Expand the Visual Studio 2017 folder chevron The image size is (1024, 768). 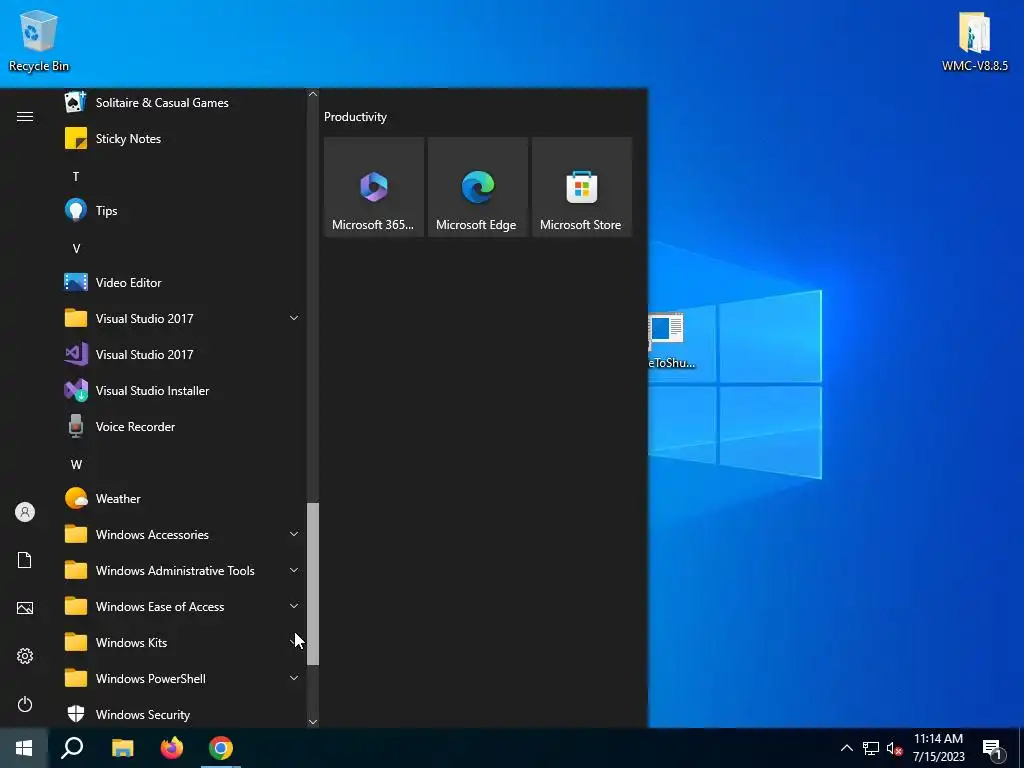click(294, 318)
